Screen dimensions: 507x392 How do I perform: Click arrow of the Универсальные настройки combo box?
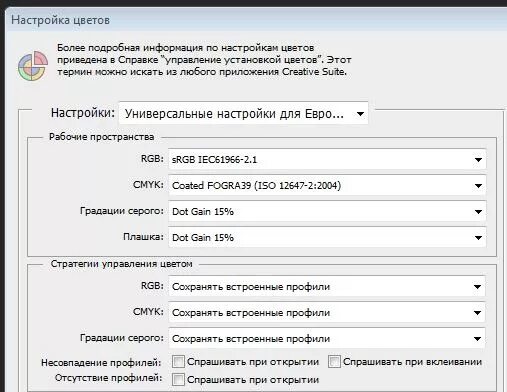360,114
